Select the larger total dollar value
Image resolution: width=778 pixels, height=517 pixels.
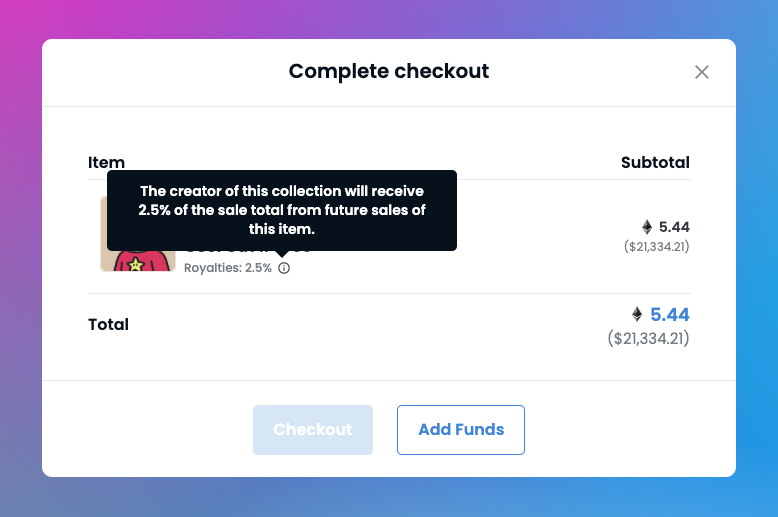pos(648,339)
